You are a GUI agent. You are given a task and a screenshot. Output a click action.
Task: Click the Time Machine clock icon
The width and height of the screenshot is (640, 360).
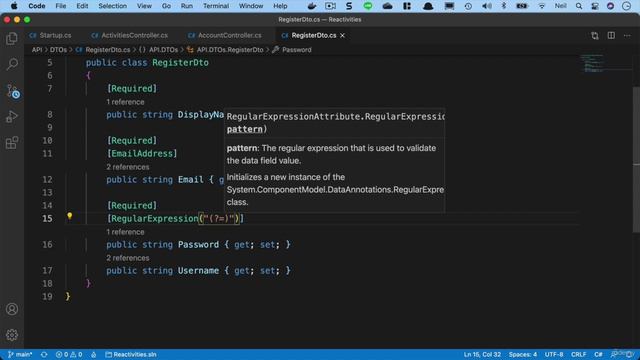(468, 6)
